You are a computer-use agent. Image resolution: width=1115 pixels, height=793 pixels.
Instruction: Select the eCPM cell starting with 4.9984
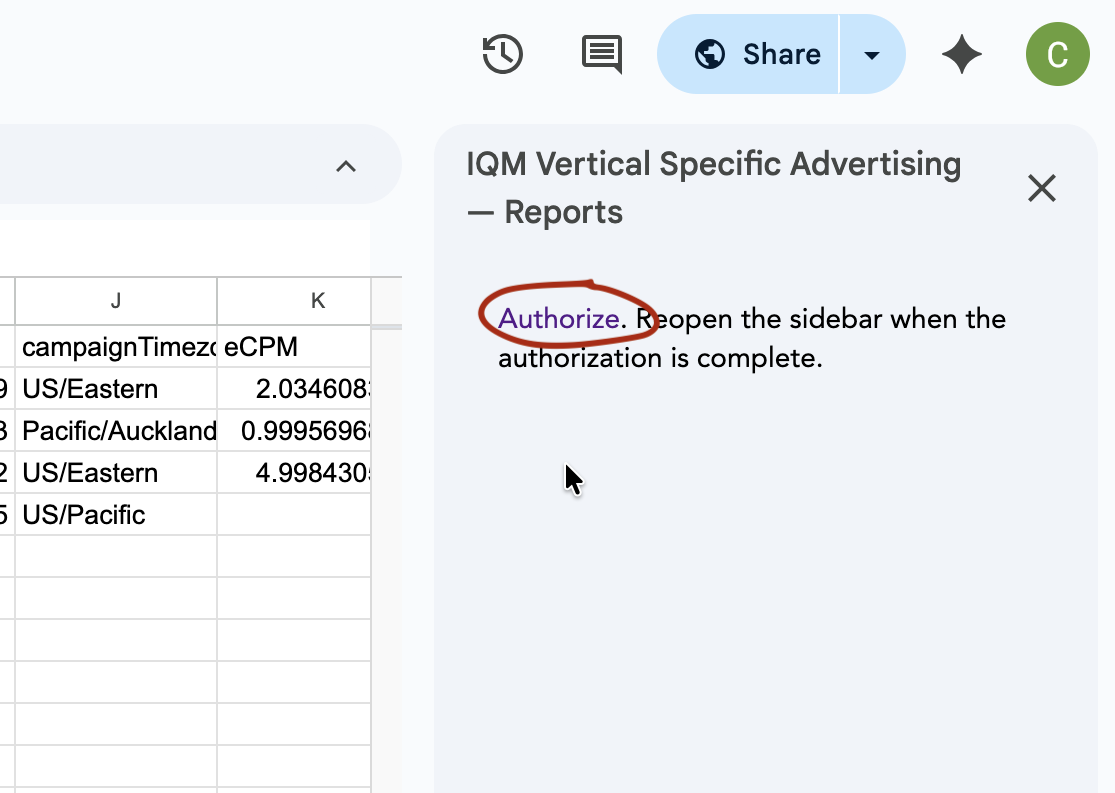(295, 473)
